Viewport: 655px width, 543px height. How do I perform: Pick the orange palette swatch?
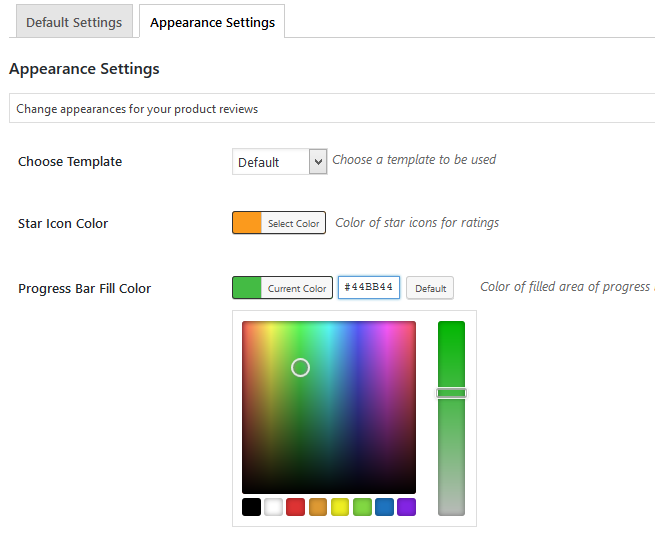pos(318,507)
